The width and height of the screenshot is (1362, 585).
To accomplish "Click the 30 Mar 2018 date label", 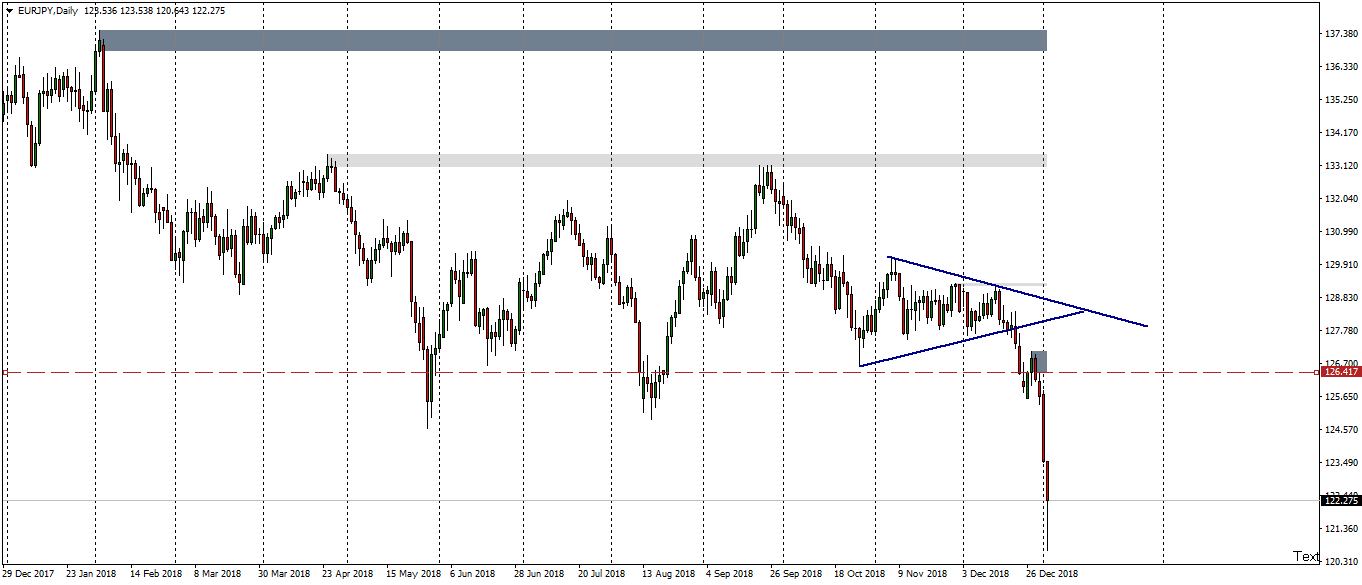I will pos(284,574).
